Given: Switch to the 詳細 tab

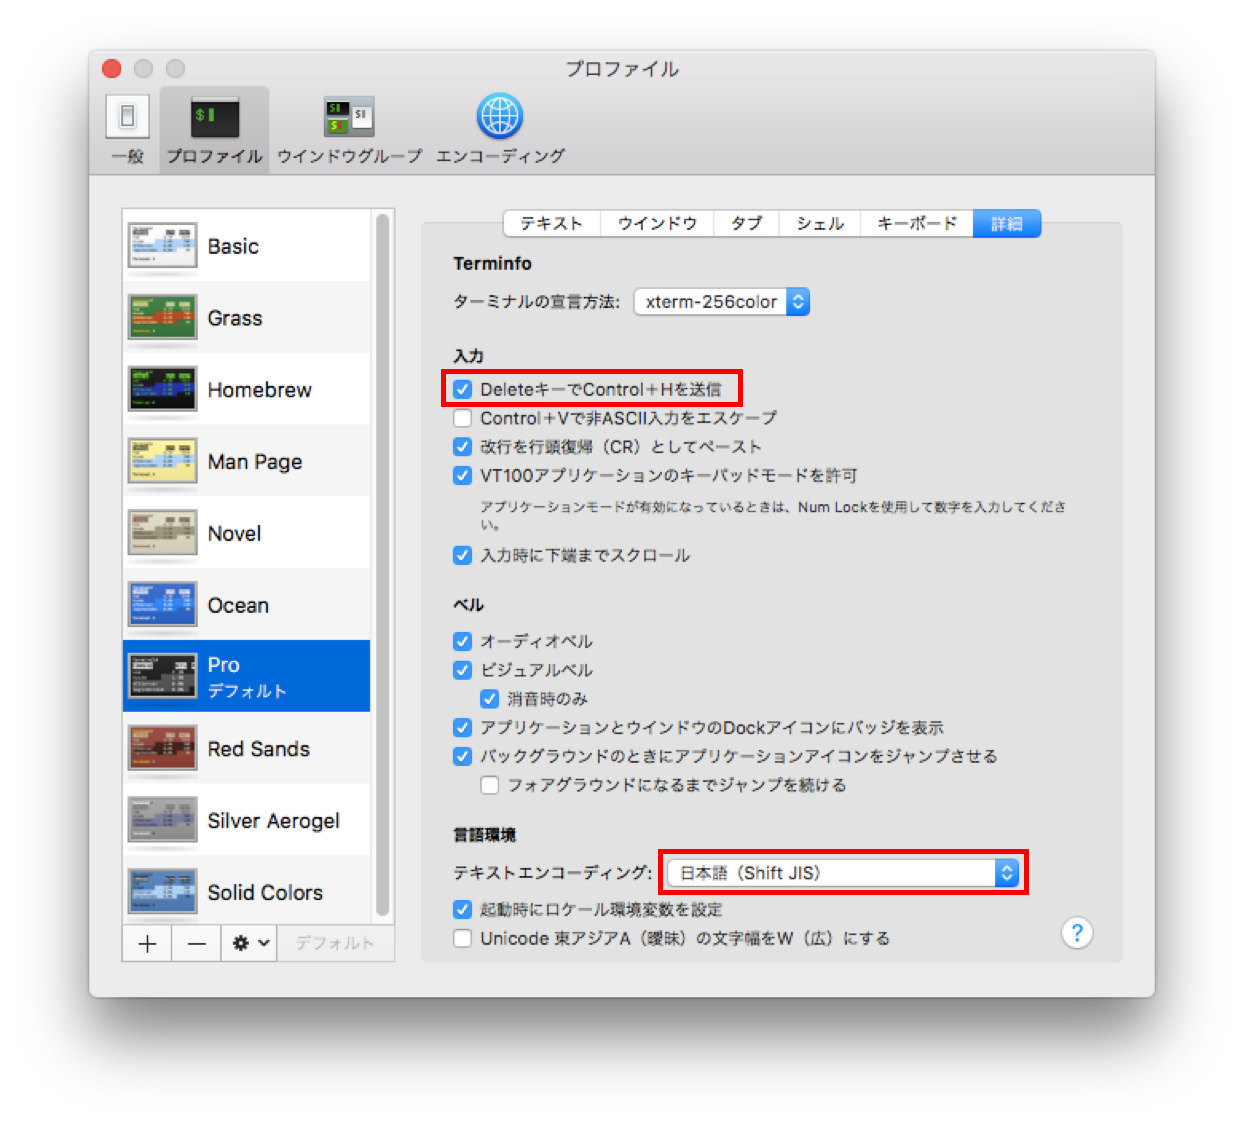Looking at the screenshot, I should [x=1007, y=223].
